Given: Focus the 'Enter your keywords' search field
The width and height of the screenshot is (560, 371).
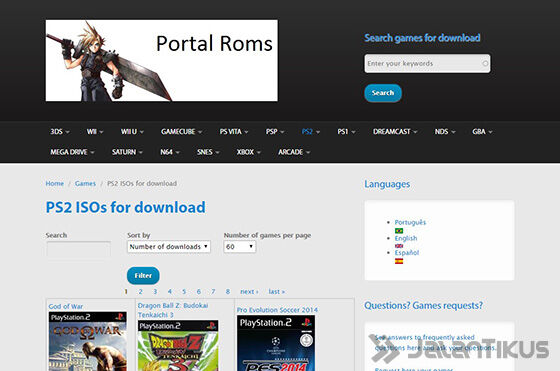Looking at the screenshot, I should (x=427, y=64).
